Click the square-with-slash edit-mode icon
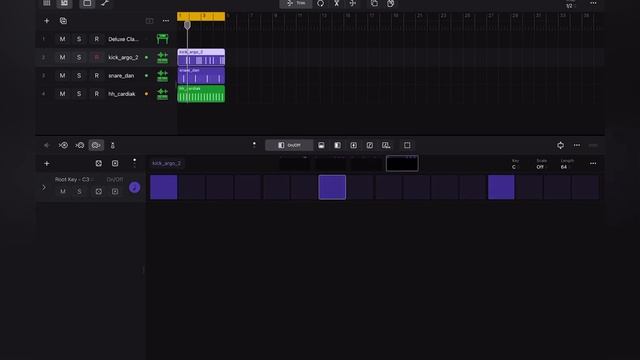Screen dimensions: 640x360 click(370, 145)
